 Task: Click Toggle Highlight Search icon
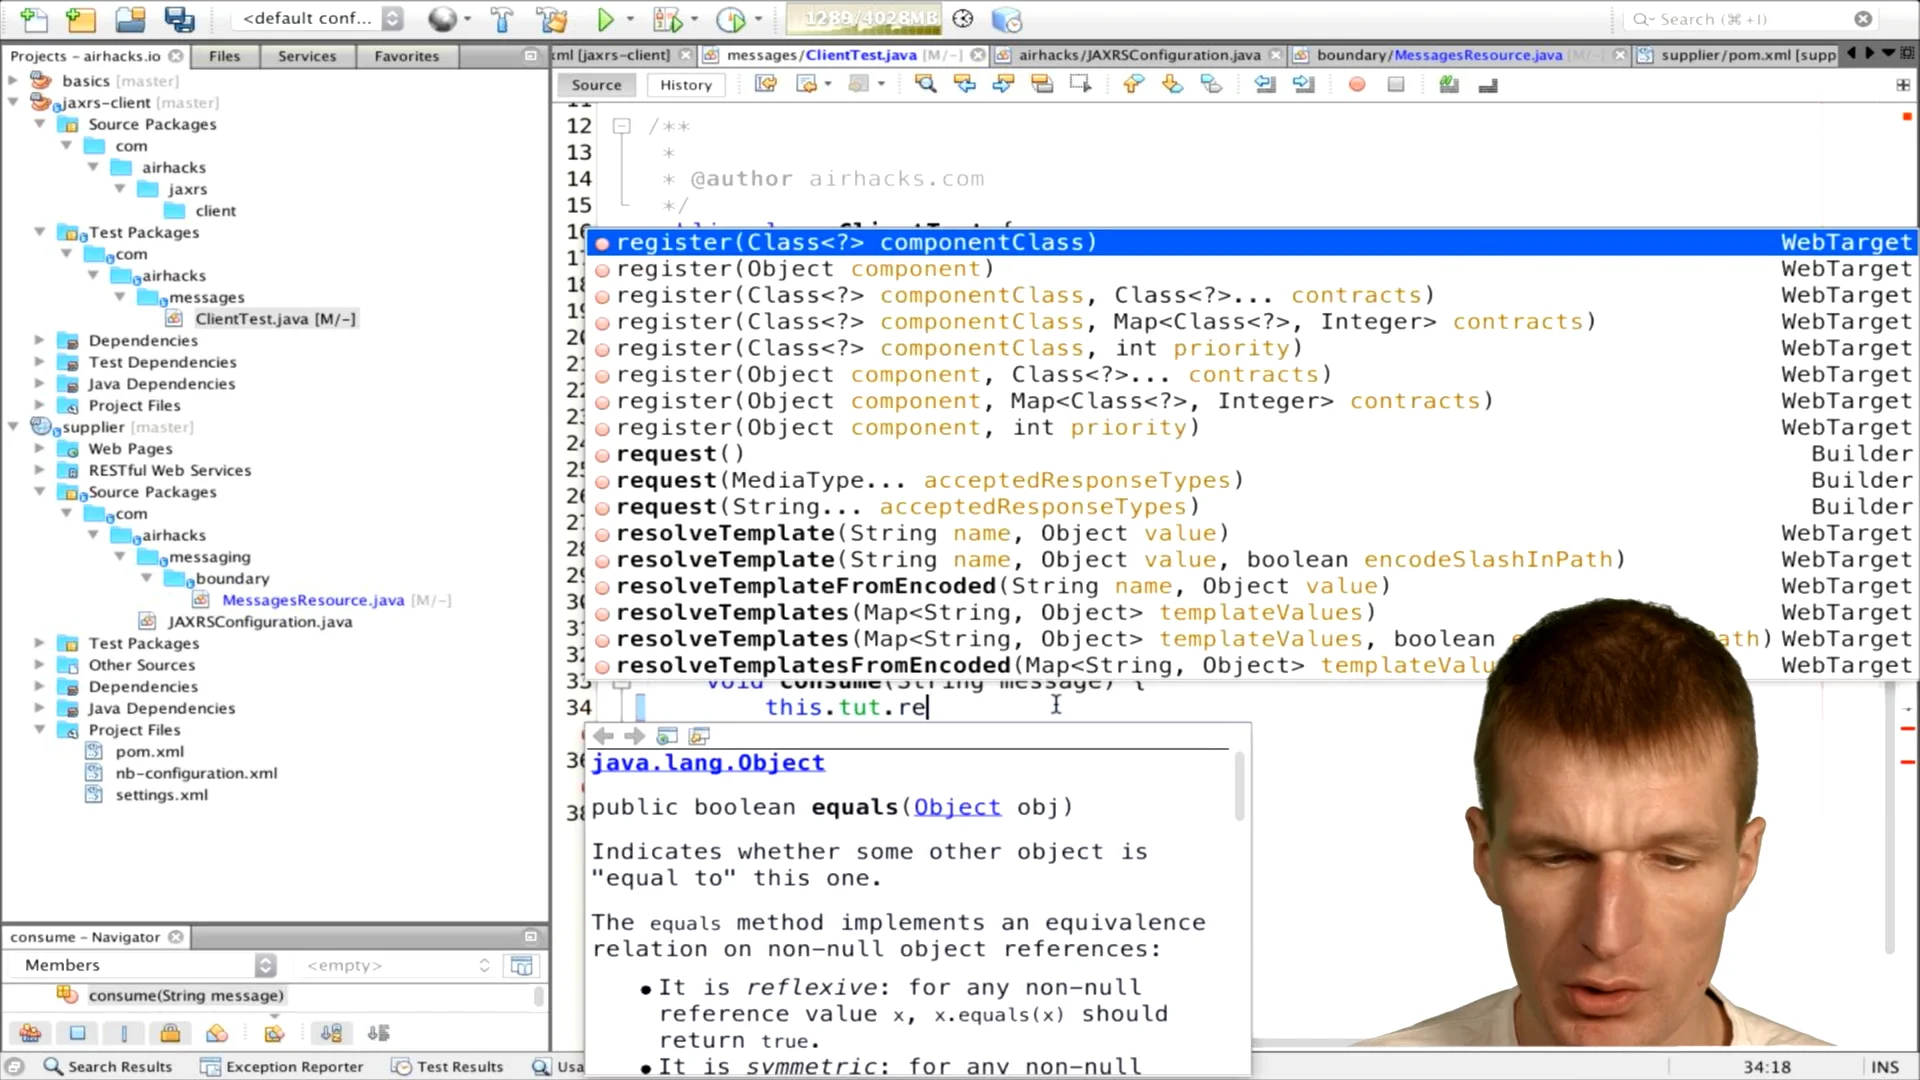pyautogui.click(x=1041, y=85)
